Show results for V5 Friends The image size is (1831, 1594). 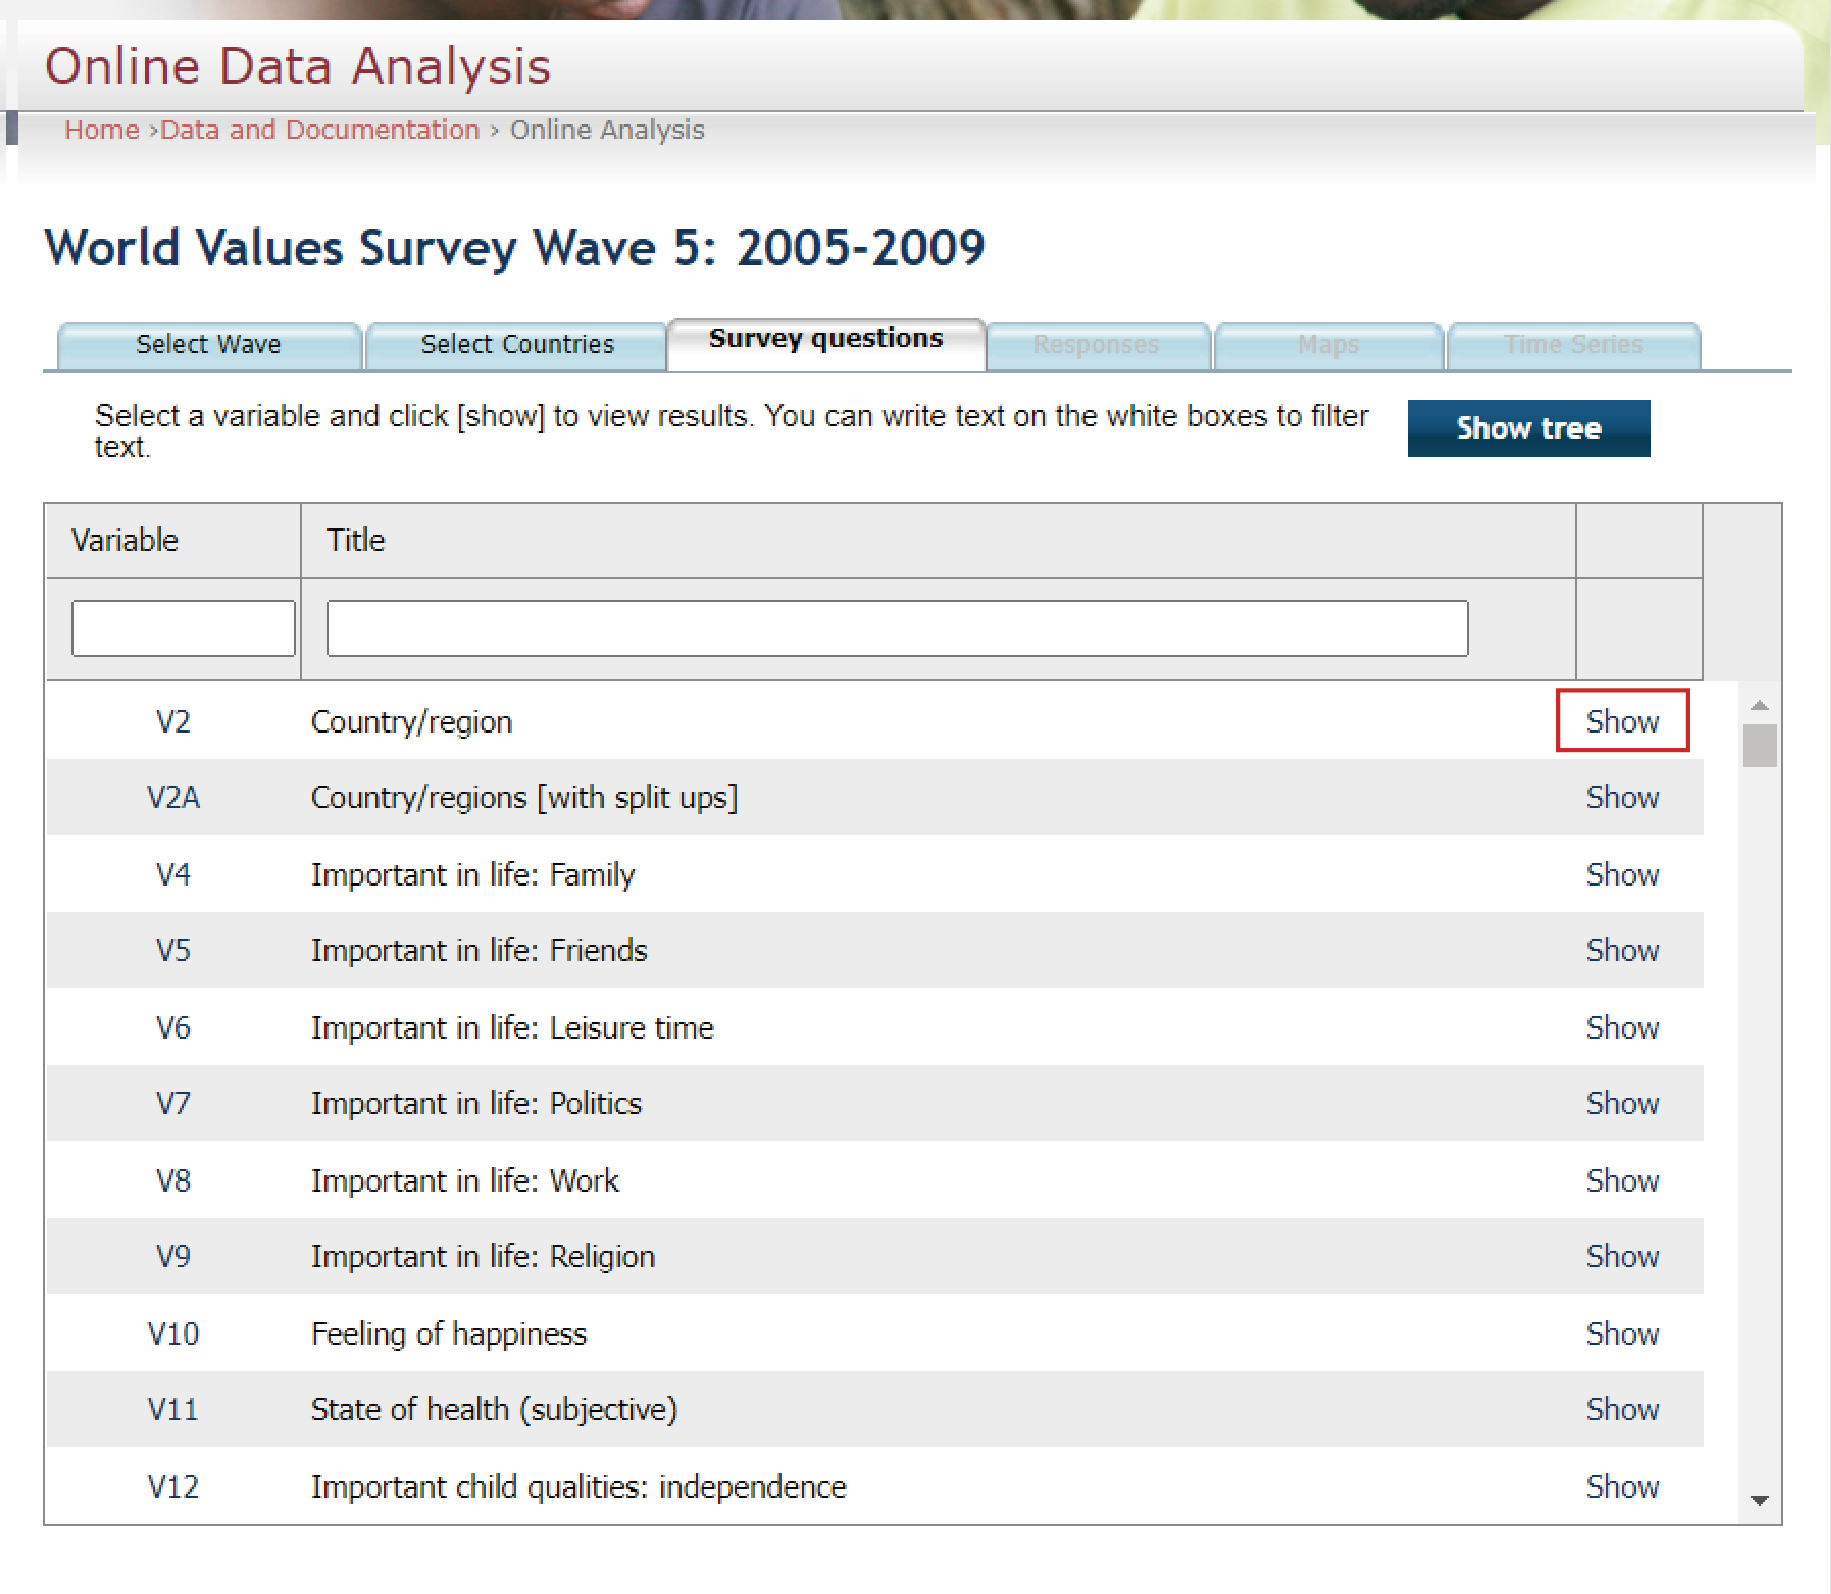pyautogui.click(x=1622, y=950)
